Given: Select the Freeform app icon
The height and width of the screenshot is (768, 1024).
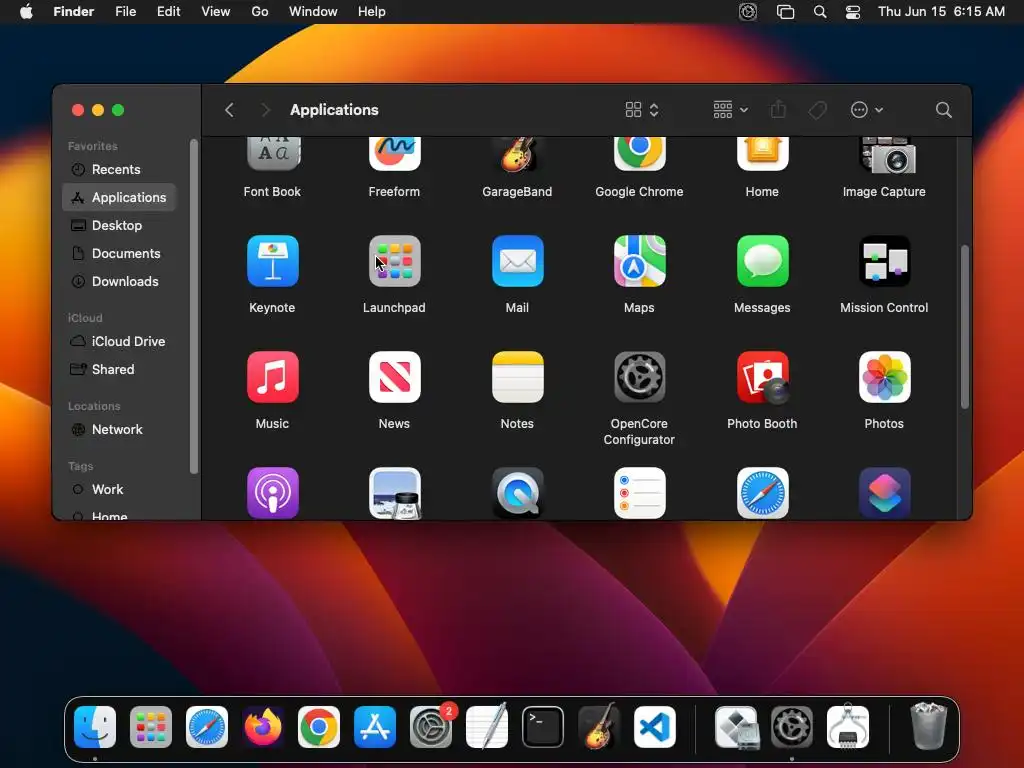Looking at the screenshot, I should [394, 154].
